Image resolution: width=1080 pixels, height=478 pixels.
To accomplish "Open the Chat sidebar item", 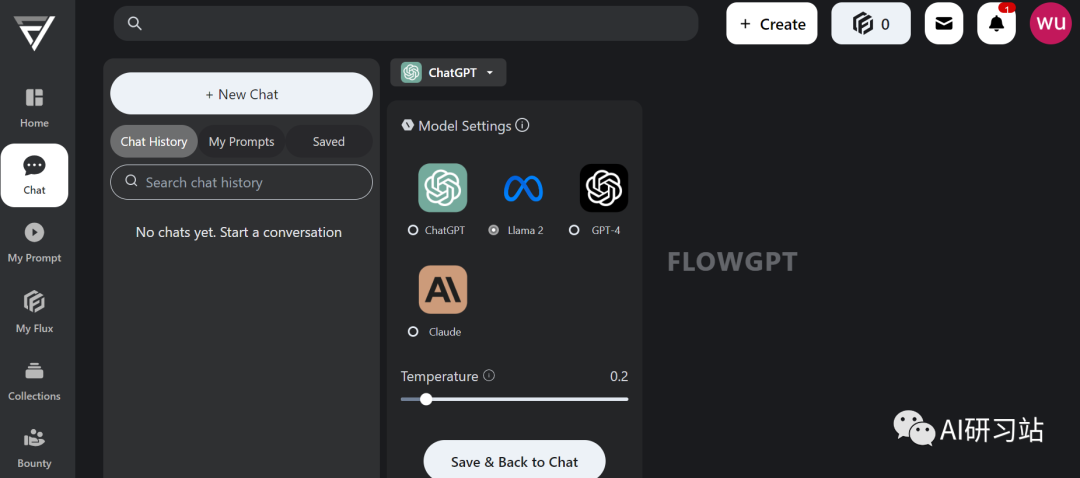I will [x=34, y=175].
